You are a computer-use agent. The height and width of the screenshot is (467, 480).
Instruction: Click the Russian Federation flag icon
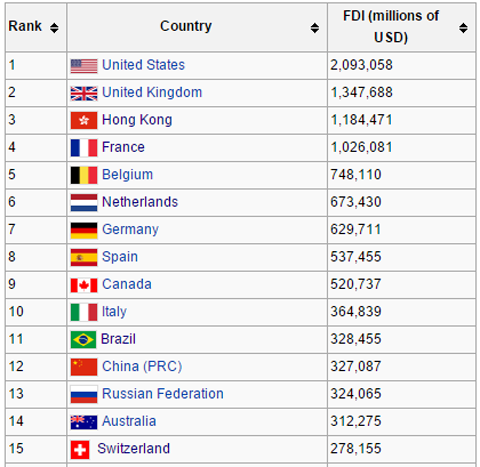pyautogui.click(x=84, y=394)
